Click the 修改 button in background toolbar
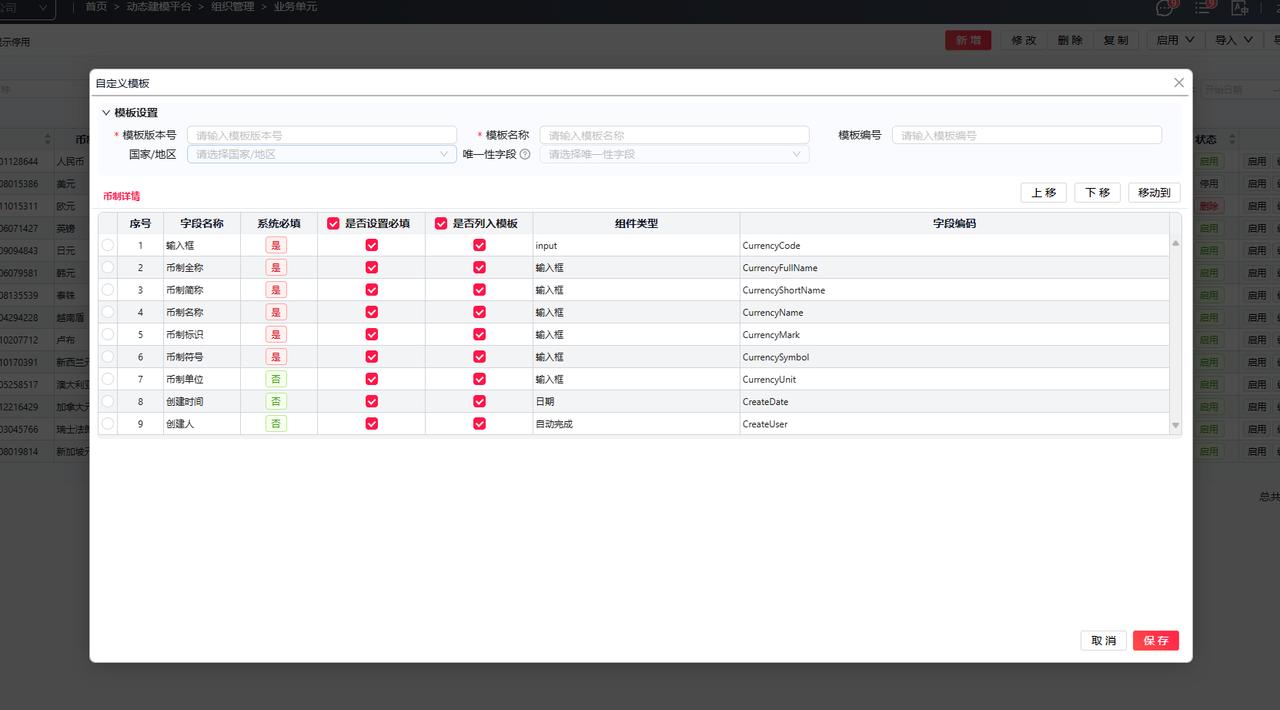 1024,40
